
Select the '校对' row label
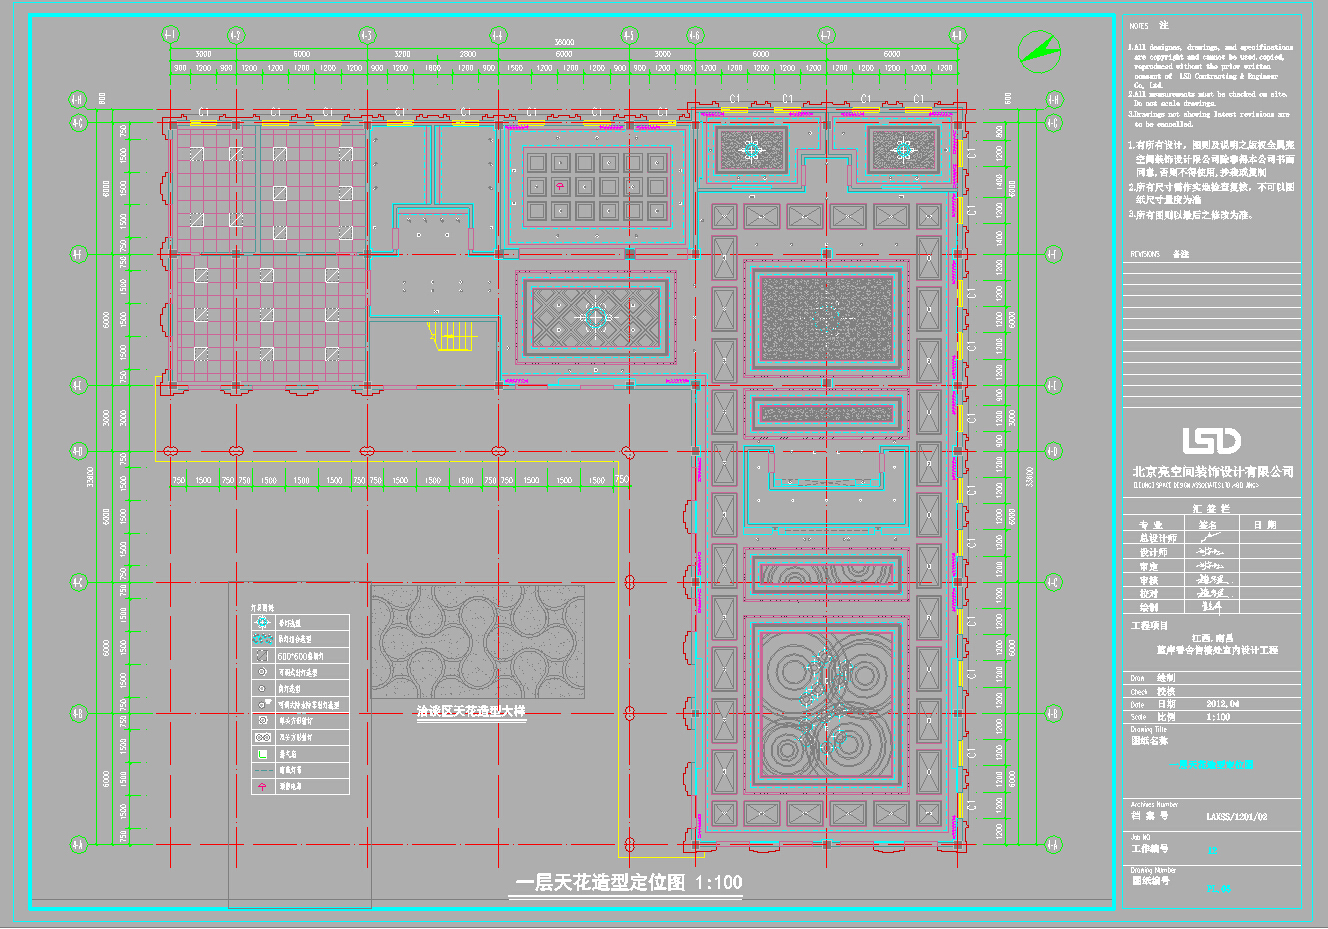pos(1148,593)
